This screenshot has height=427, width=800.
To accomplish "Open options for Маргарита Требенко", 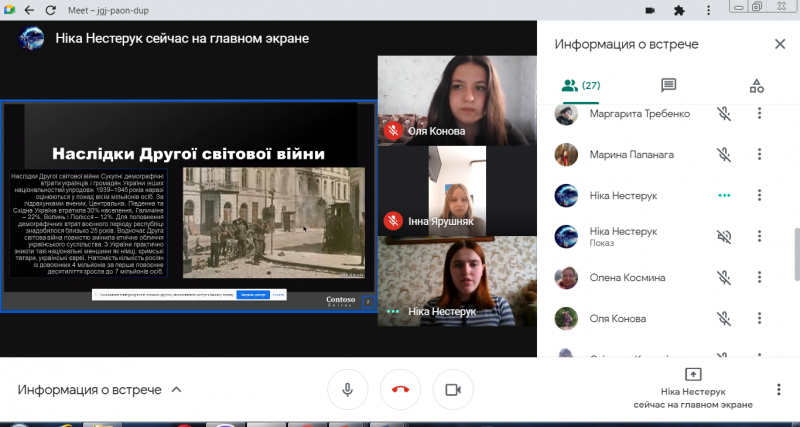I will (x=759, y=113).
